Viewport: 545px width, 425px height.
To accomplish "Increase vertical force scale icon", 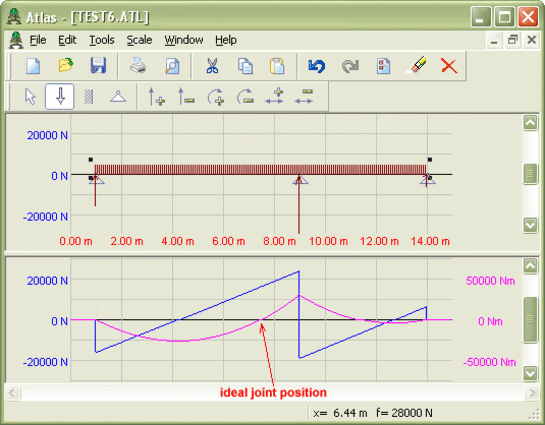I will click(x=156, y=97).
